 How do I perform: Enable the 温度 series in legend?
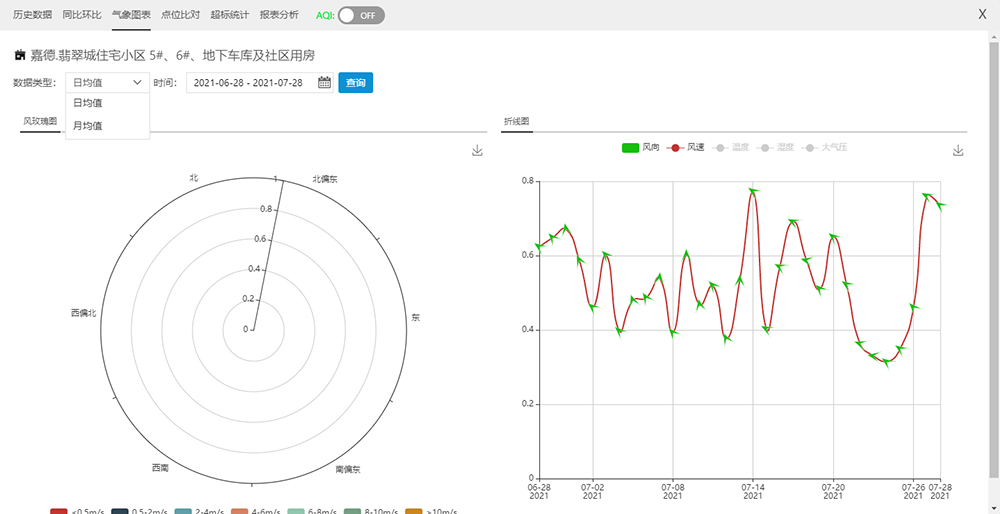coord(732,148)
